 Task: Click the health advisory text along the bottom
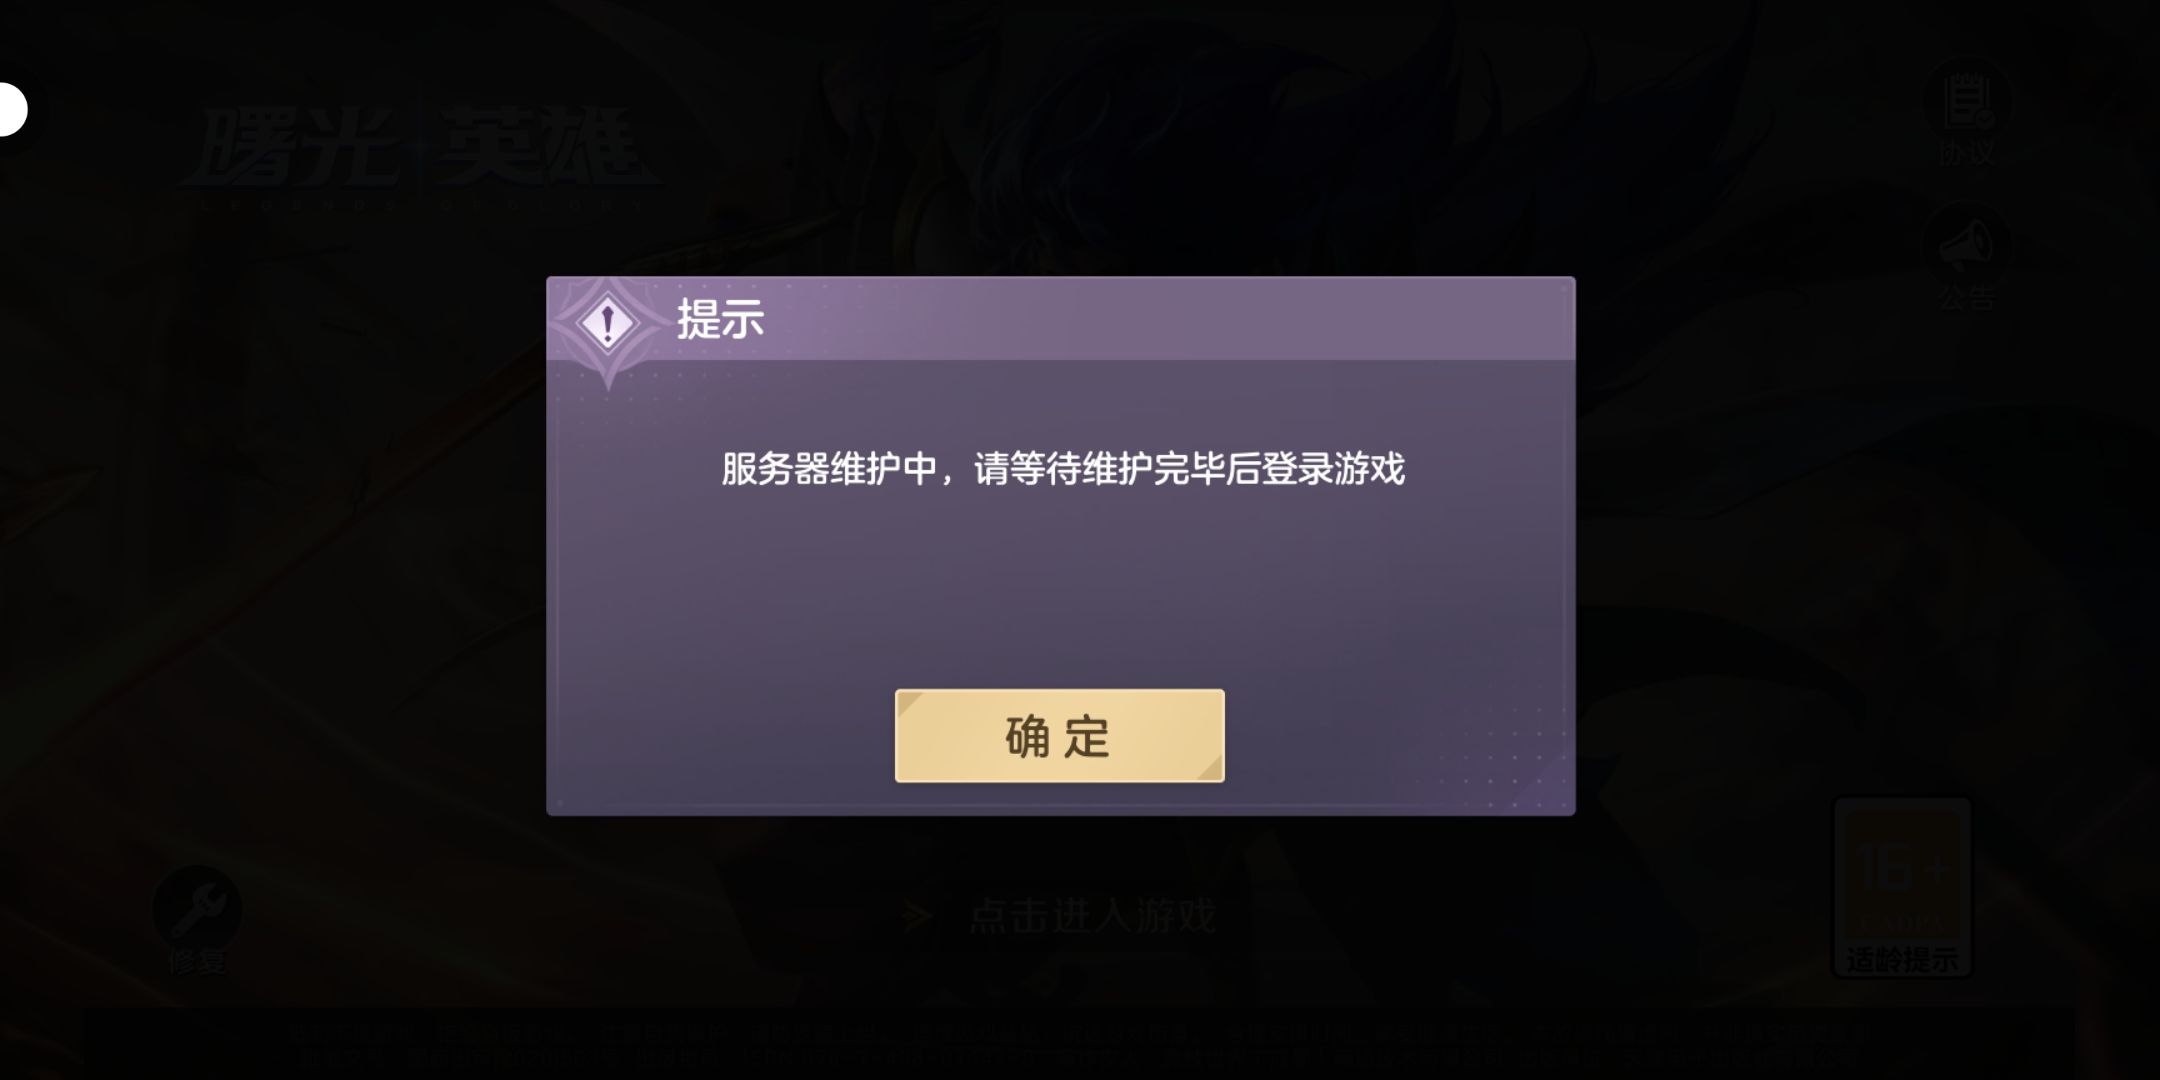(1080, 1044)
